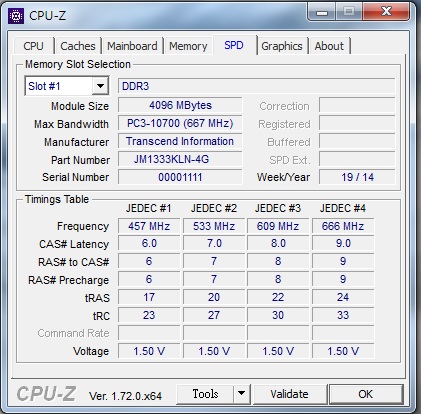Select the Memory tab
421x415 pixels.
(188, 46)
